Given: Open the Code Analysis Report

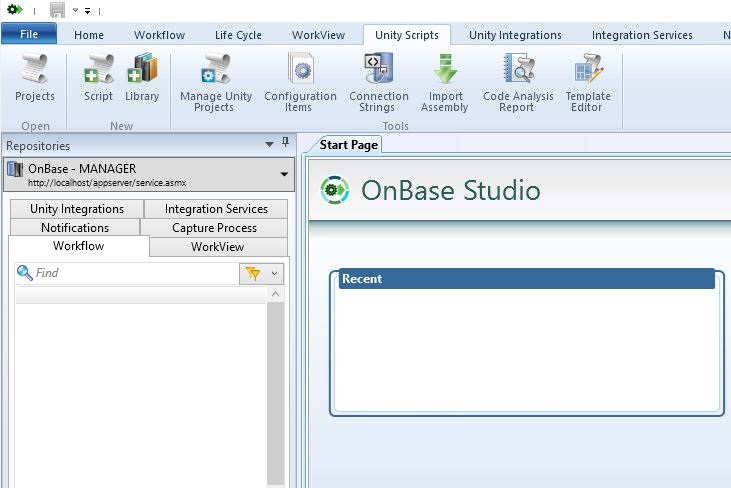Looking at the screenshot, I should tap(518, 83).
